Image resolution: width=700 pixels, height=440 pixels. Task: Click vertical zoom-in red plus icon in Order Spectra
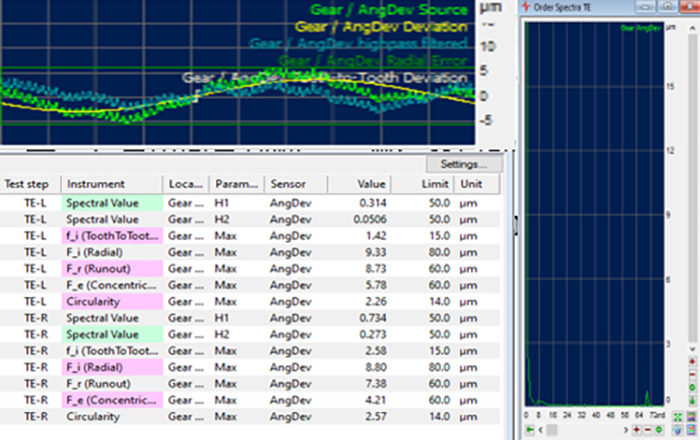(x=692, y=361)
